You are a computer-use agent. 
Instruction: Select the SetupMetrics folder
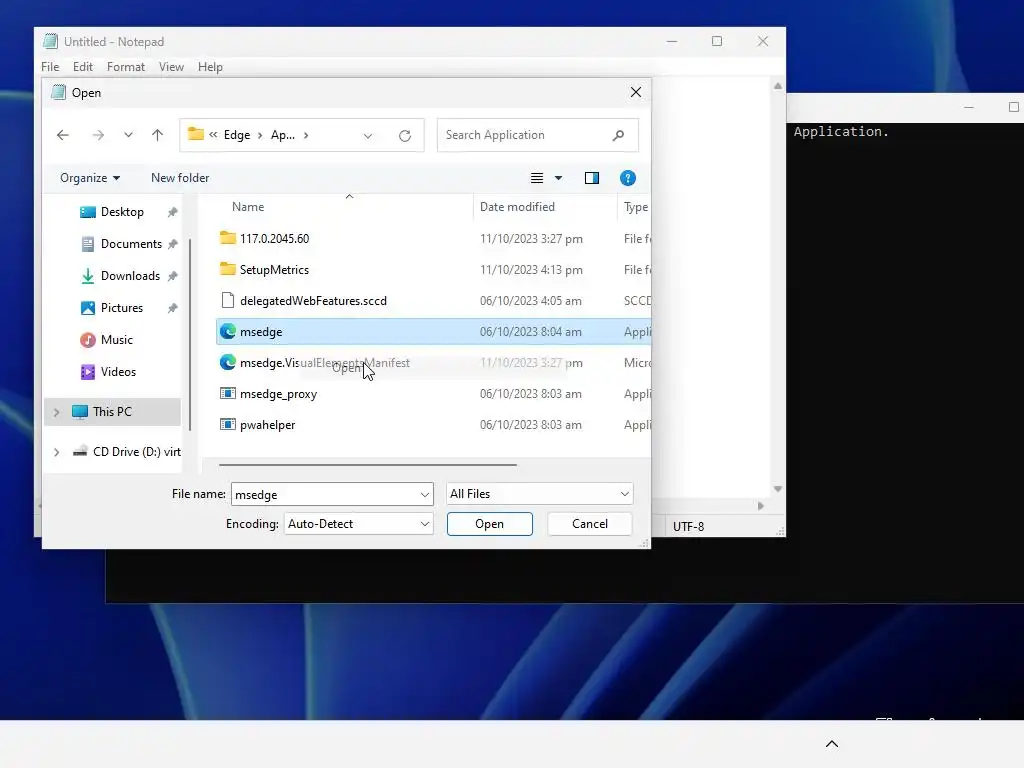coord(274,270)
